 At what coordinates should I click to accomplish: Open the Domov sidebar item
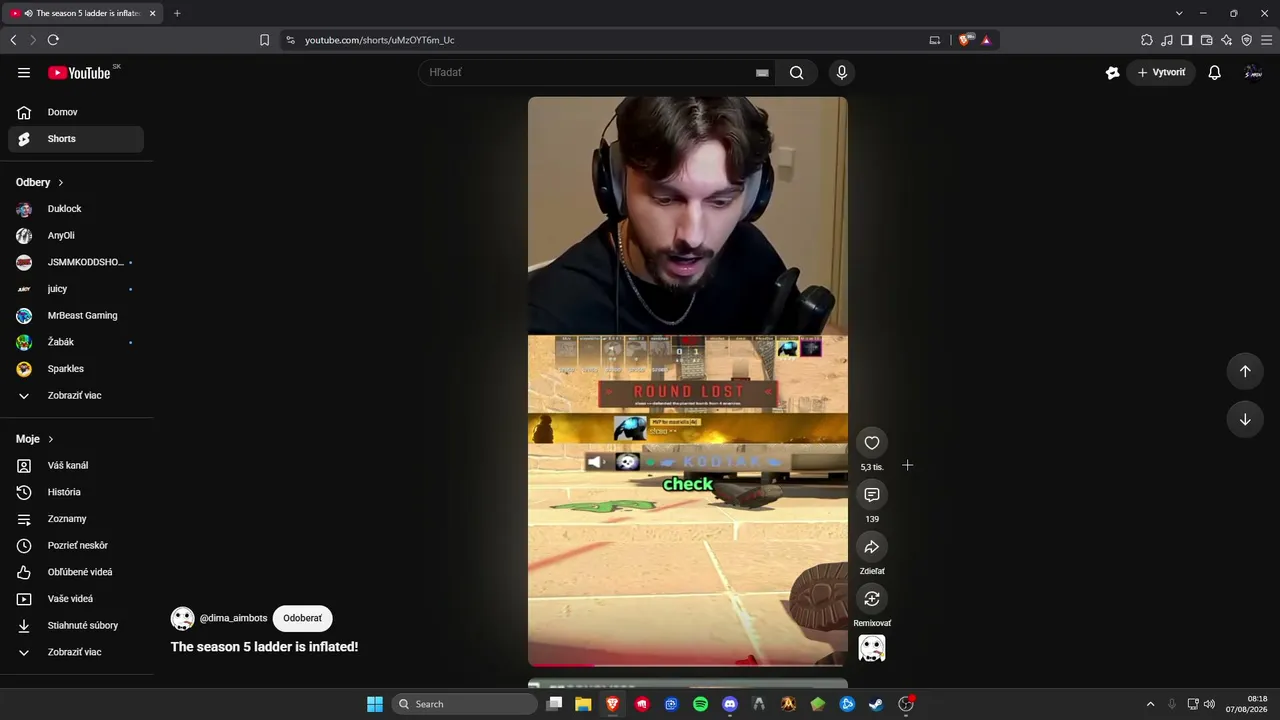(x=76, y=112)
